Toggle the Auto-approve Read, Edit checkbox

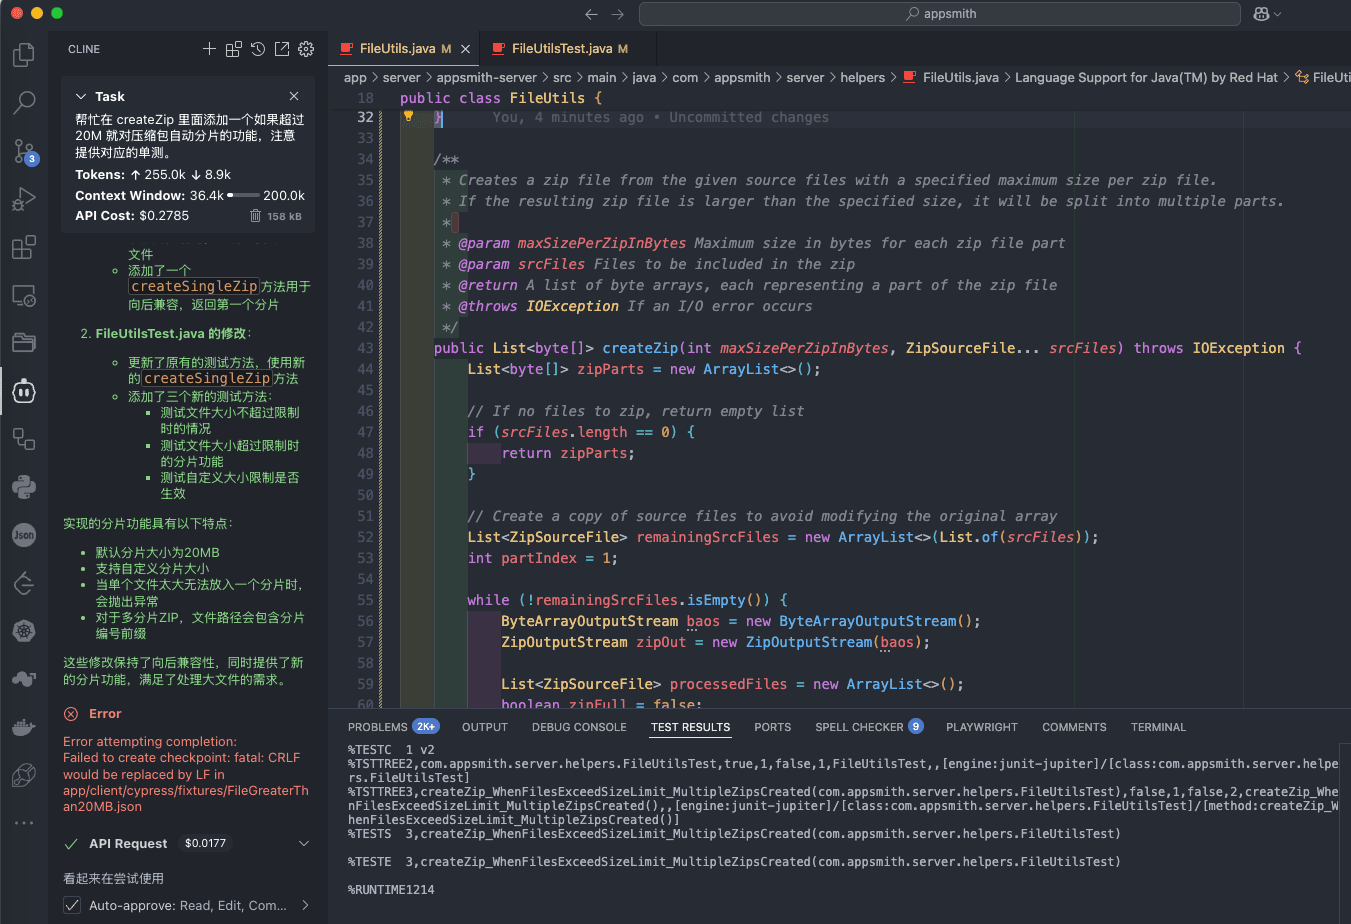(x=72, y=905)
